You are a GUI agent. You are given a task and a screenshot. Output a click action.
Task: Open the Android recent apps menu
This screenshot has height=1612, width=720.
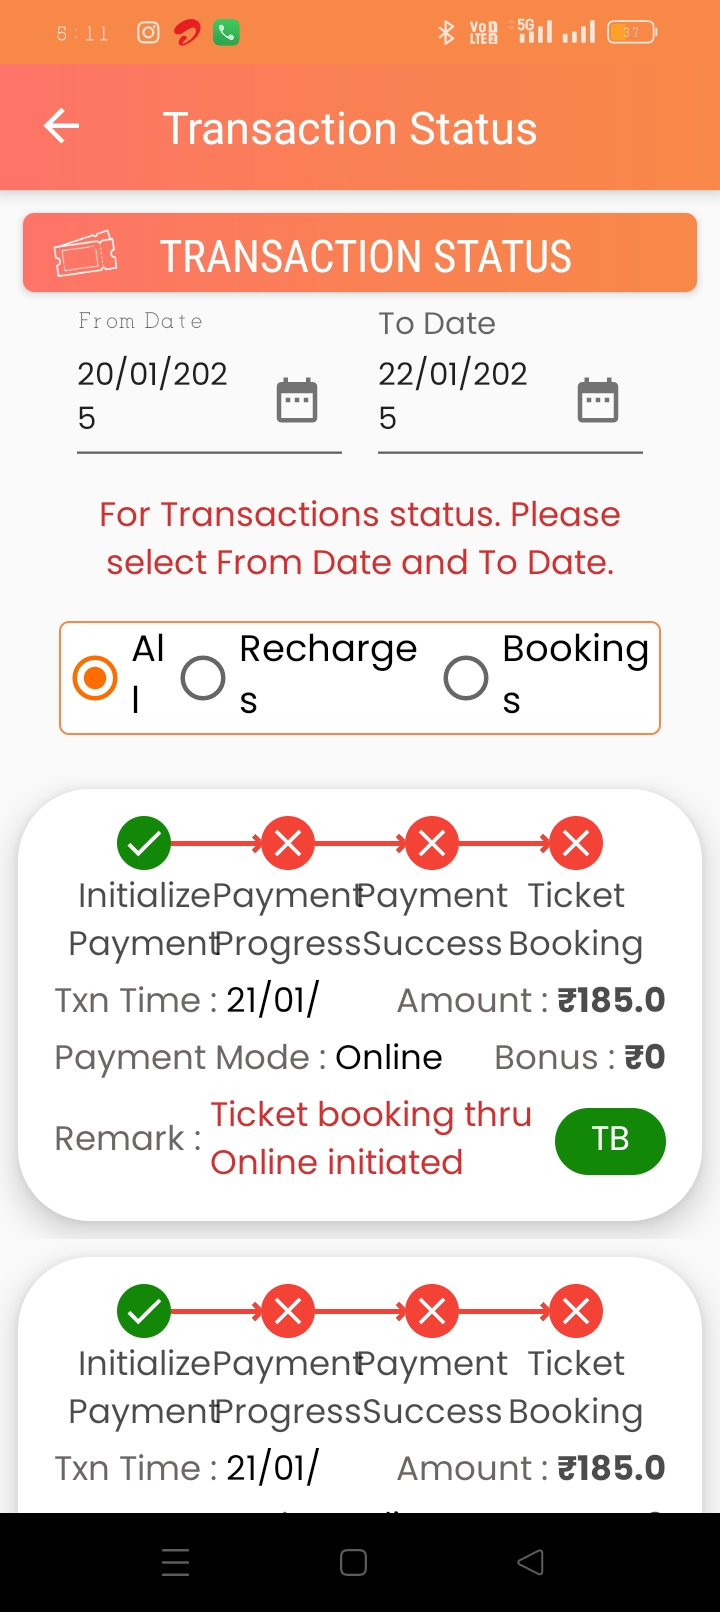[176, 1562]
